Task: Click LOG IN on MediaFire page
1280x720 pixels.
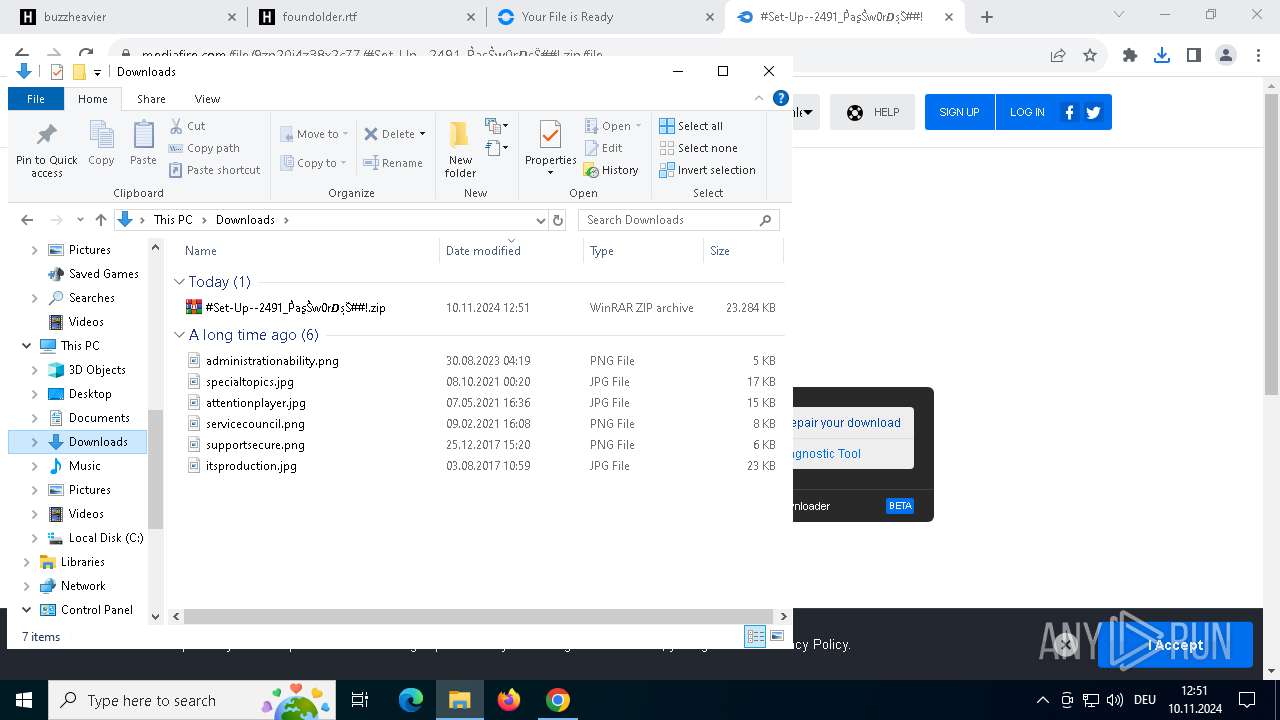Action: click(1027, 112)
